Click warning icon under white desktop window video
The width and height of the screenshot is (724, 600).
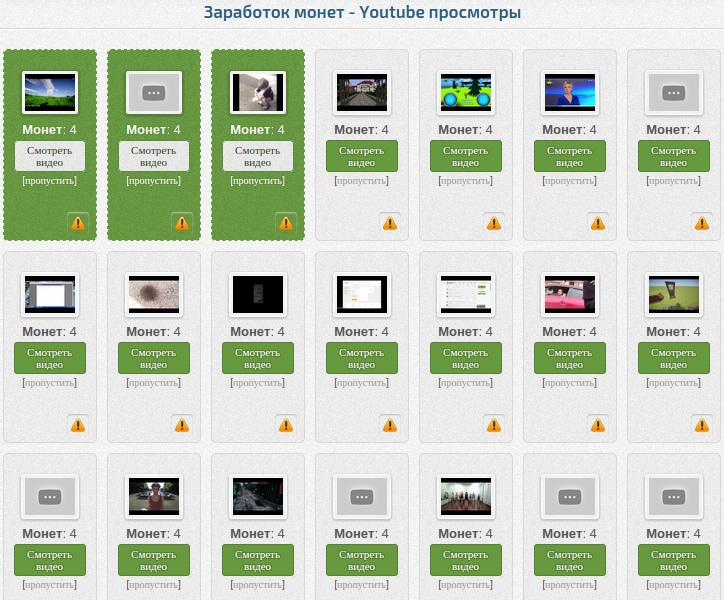pyautogui.click(x=78, y=425)
